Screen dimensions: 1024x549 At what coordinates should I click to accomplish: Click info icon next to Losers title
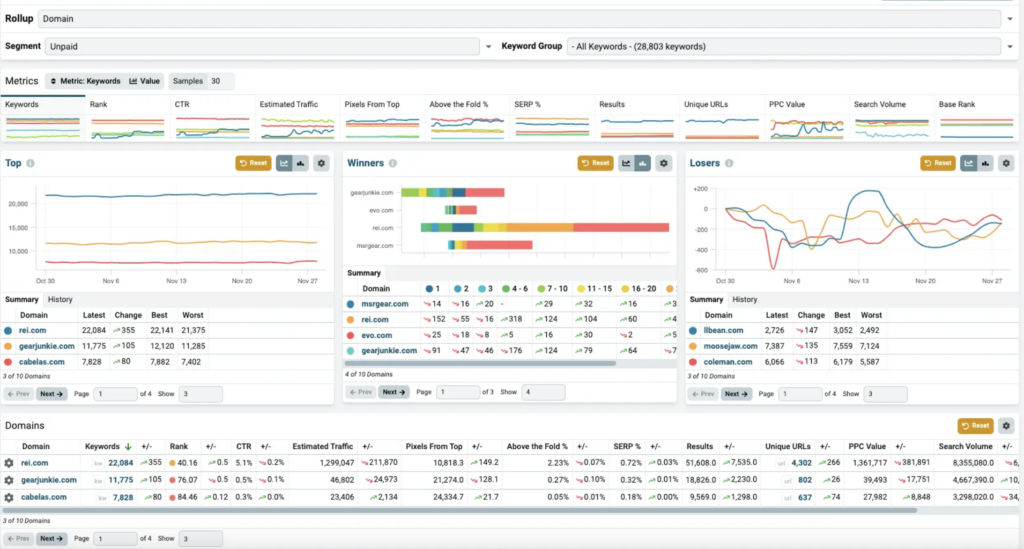tap(729, 163)
